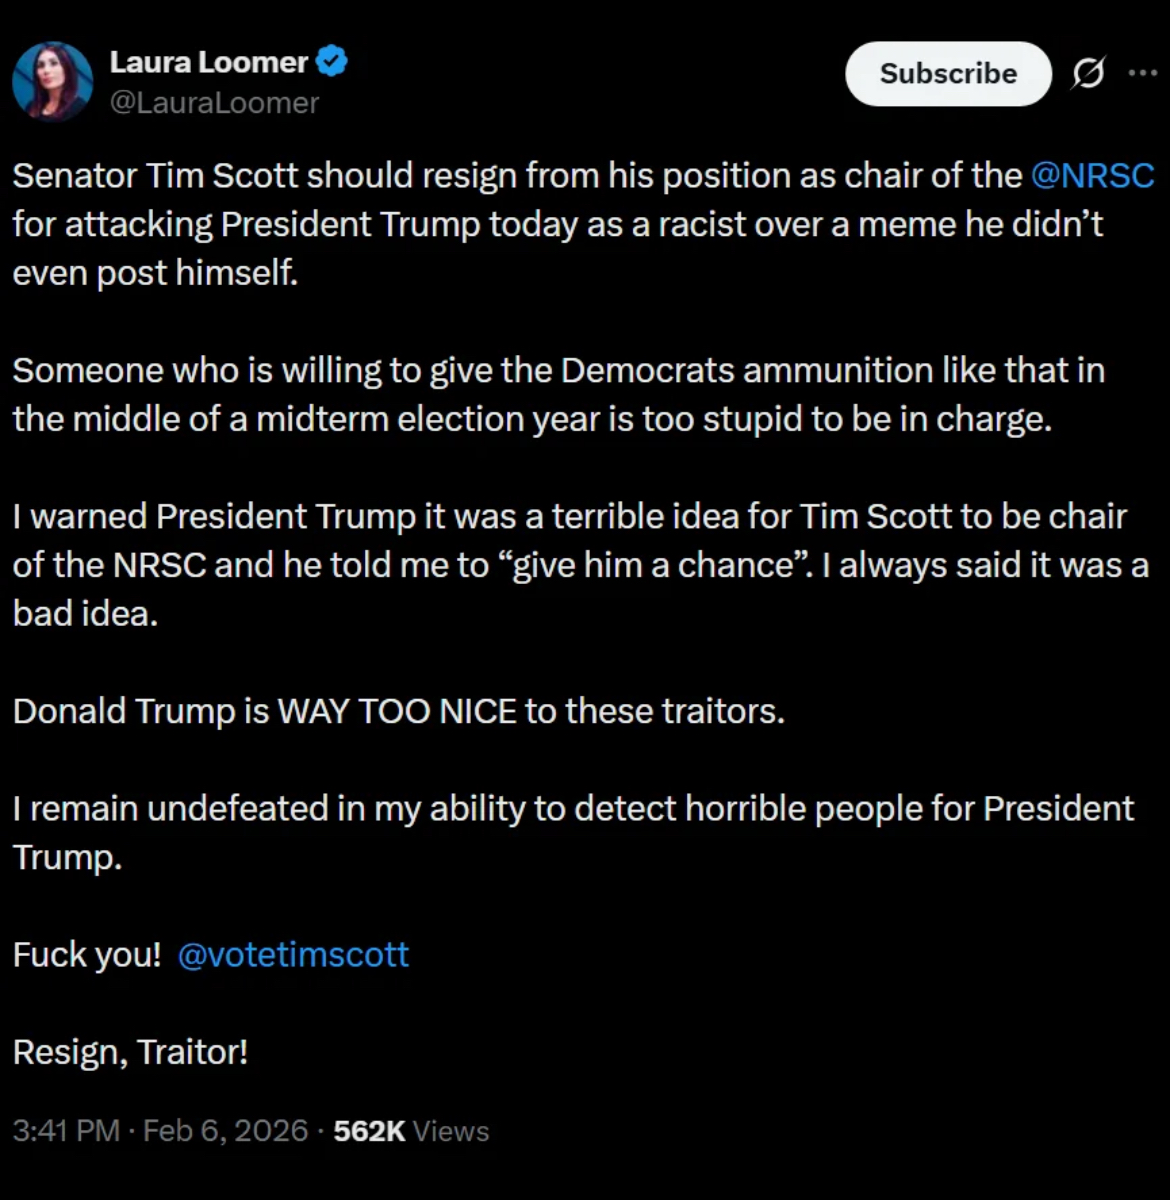Screen dimensions: 1170x1200
Task: Click the blue verified checkmark badge
Action: click(332, 62)
